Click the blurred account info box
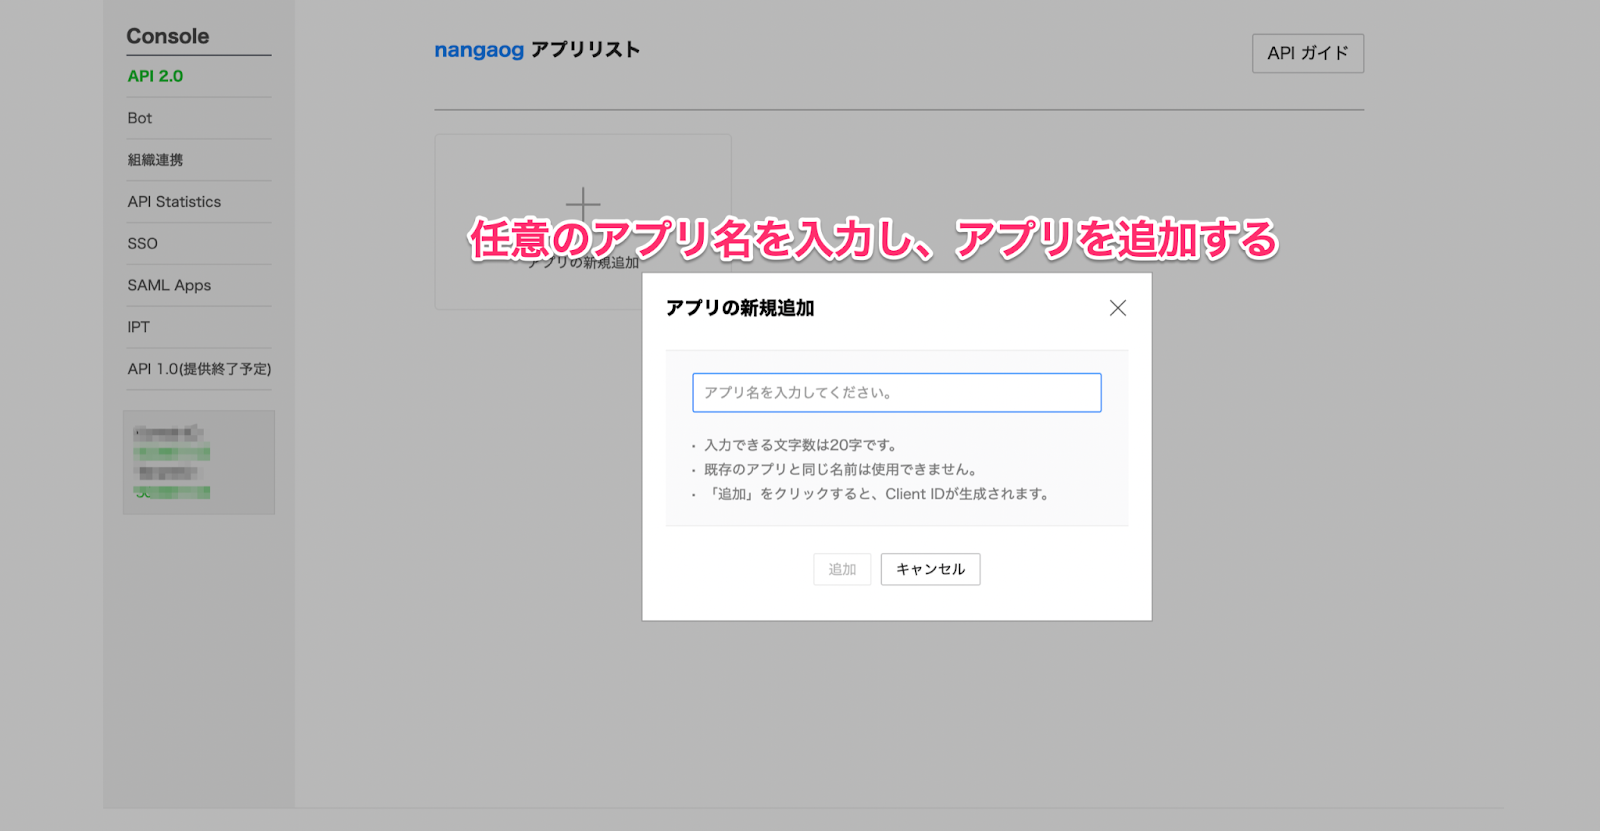Viewport: 1600px width, 831px height. tap(199, 462)
